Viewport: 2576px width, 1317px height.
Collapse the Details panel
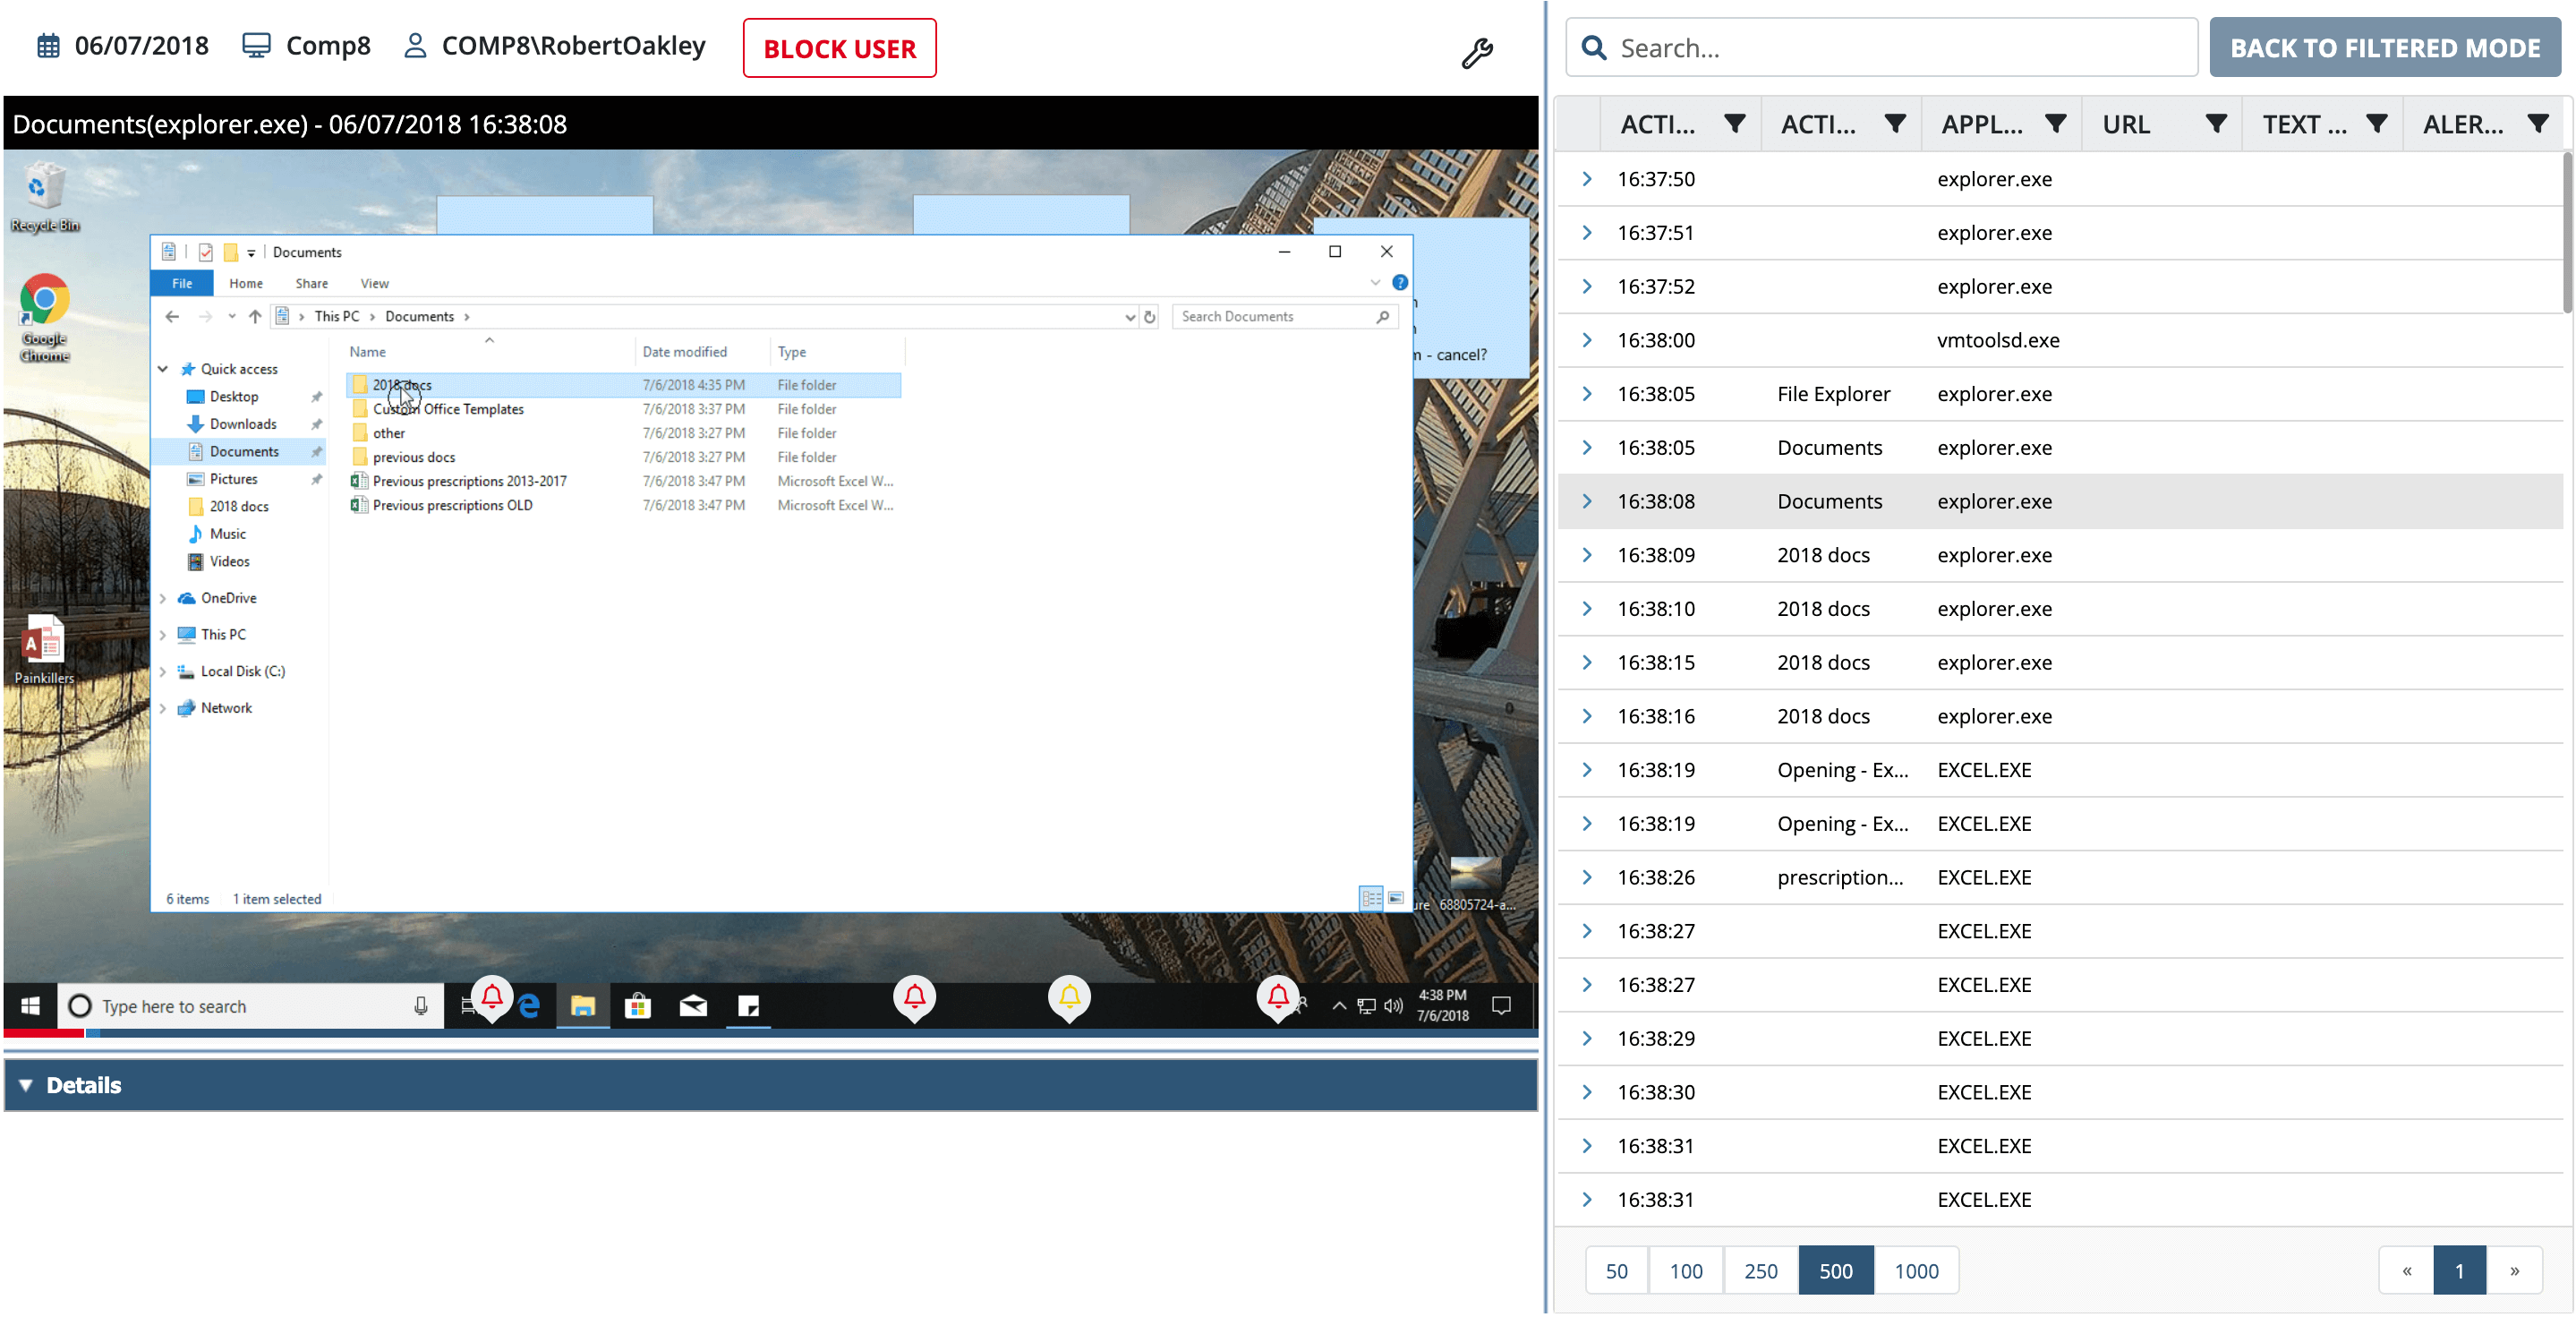(26, 1086)
